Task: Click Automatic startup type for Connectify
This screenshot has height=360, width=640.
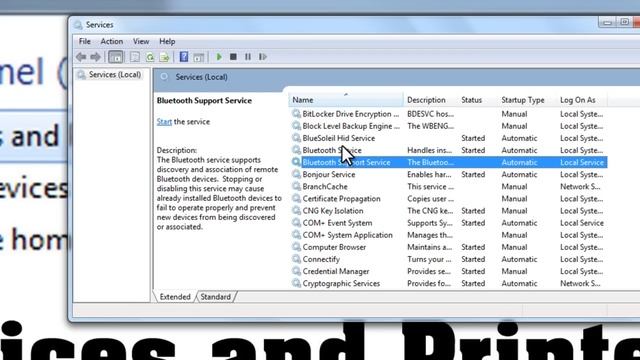Action: tap(519, 259)
